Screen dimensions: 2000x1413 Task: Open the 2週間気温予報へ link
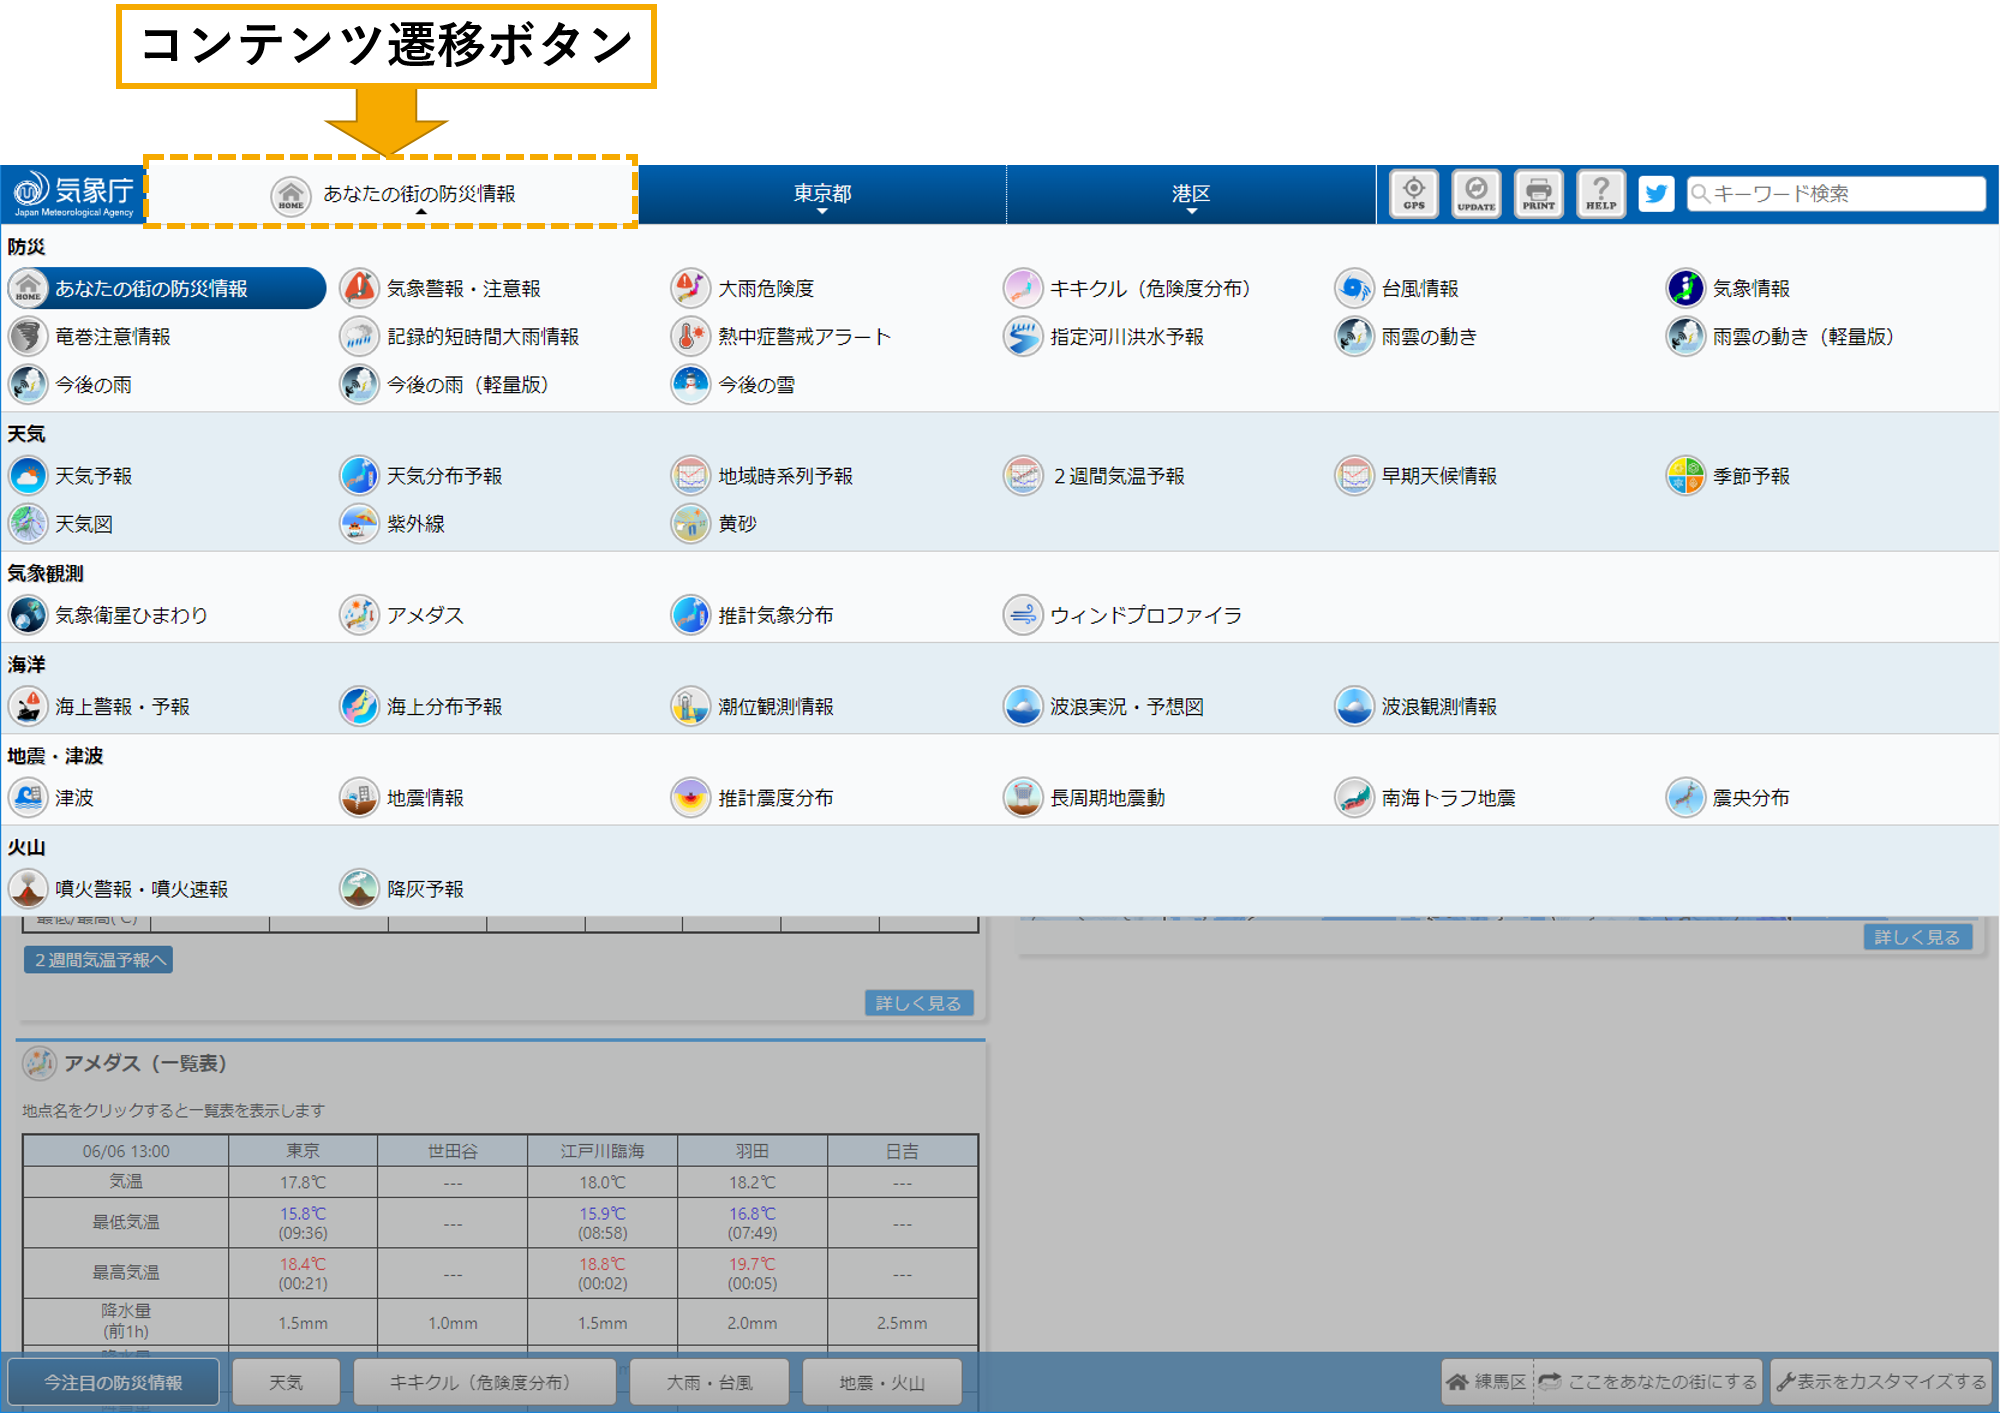97,959
